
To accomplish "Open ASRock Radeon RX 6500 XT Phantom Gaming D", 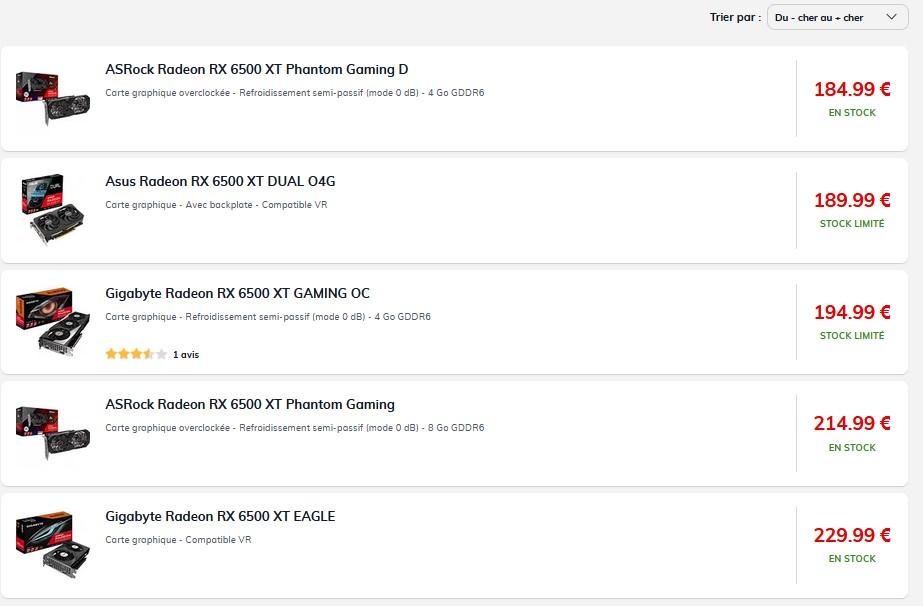I will click(x=256, y=70).
